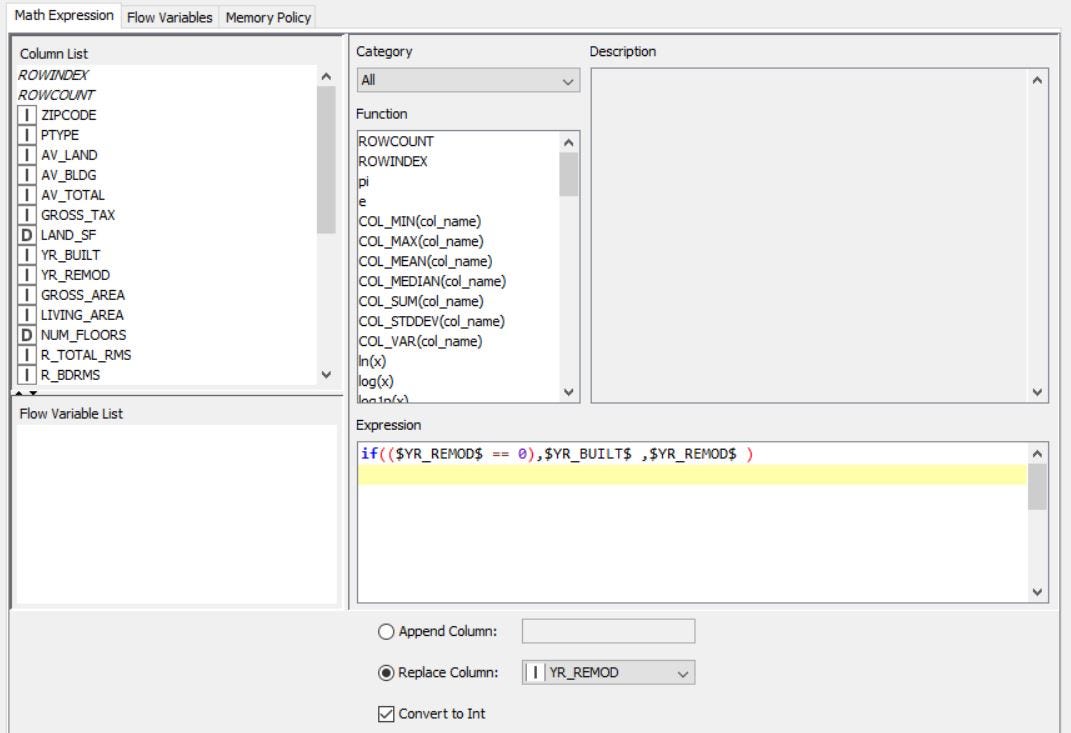Screen dimensions: 1071x733
Task: Click Function list scrollbar down arrow
Action: [x=568, y=392]
